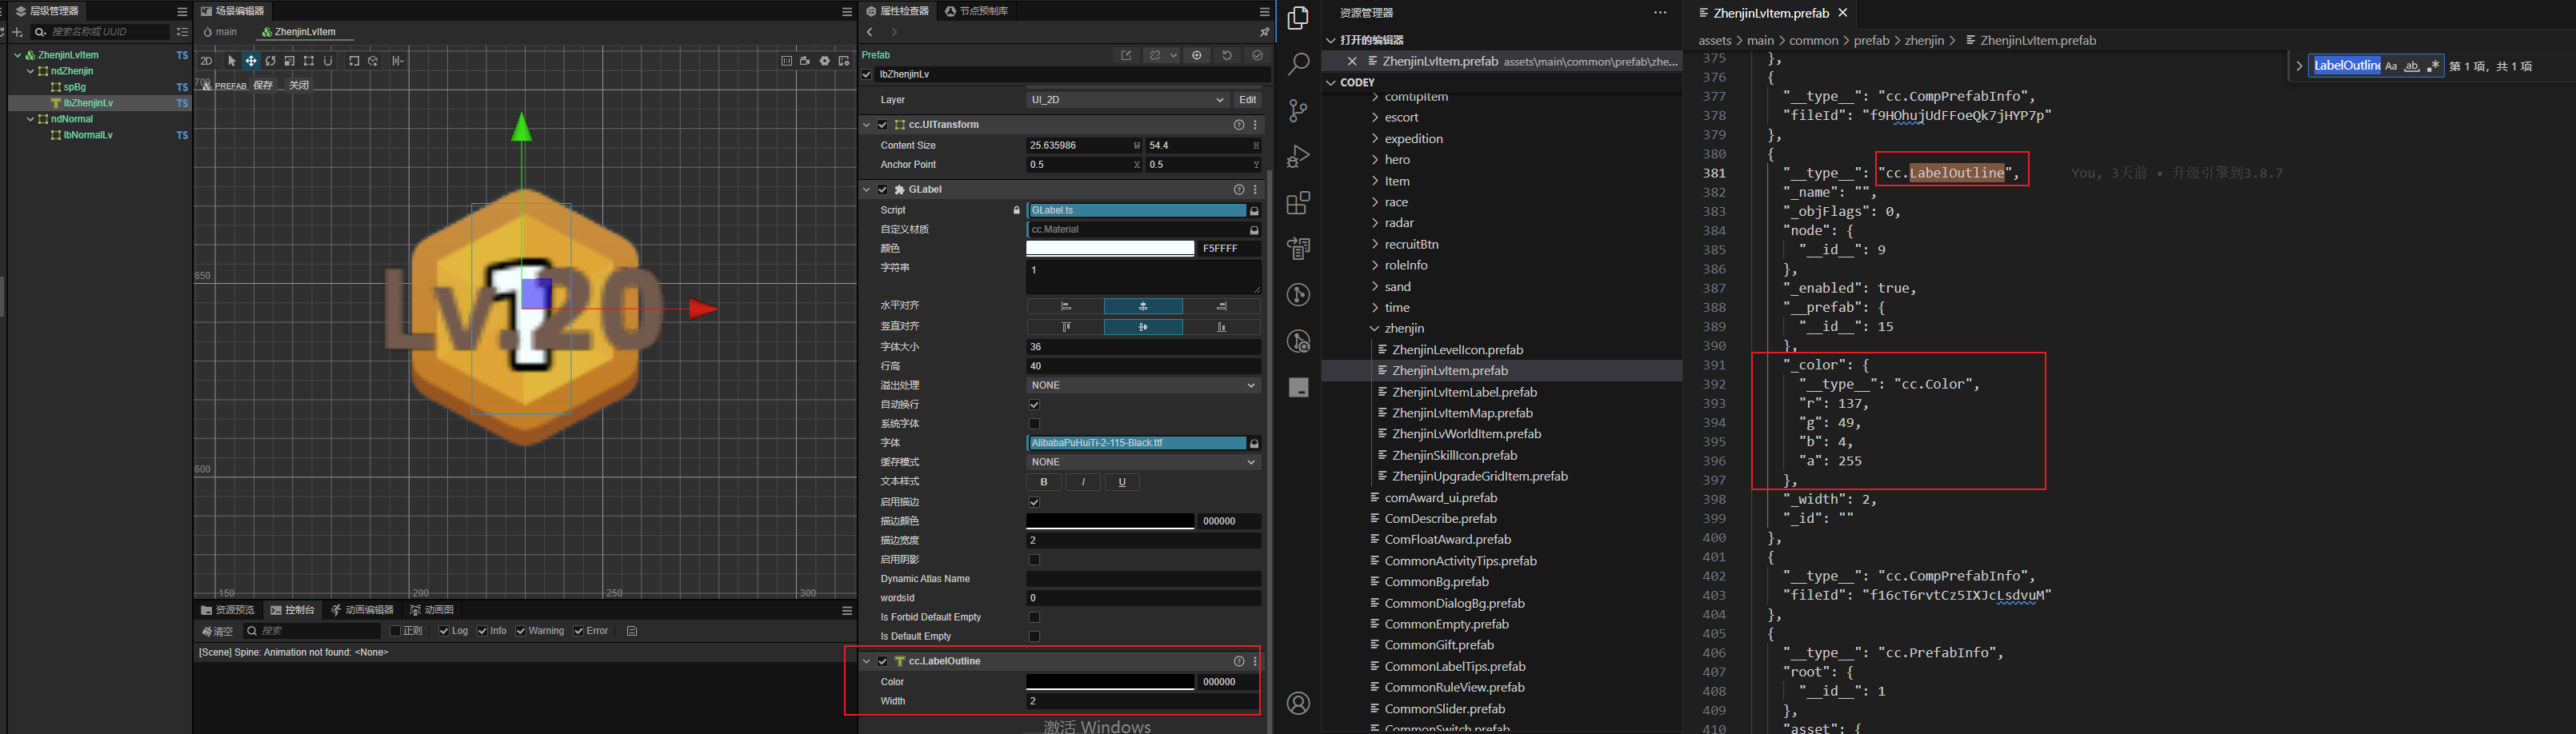This screenshot has width=2576, height=734.
Task: Select the rect transform tool
Action: [x=309, y=61]
